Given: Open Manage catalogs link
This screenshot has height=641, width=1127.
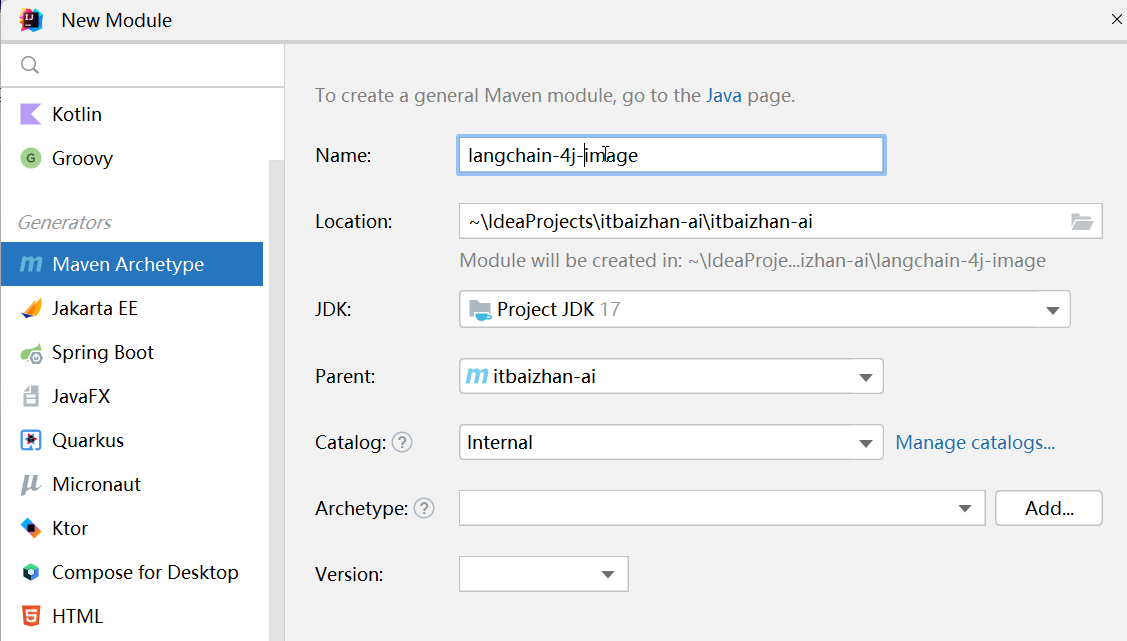Looking at the screenshot, I should (975, 443).
